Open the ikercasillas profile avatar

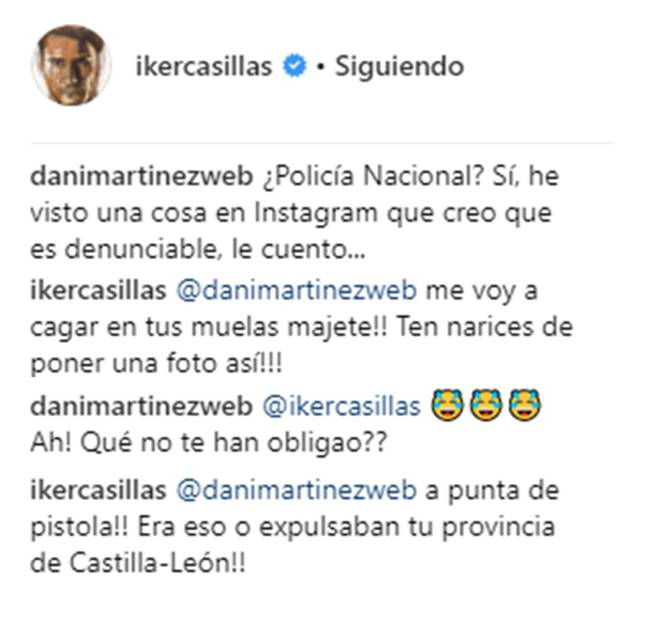click(x=71, y=66)
